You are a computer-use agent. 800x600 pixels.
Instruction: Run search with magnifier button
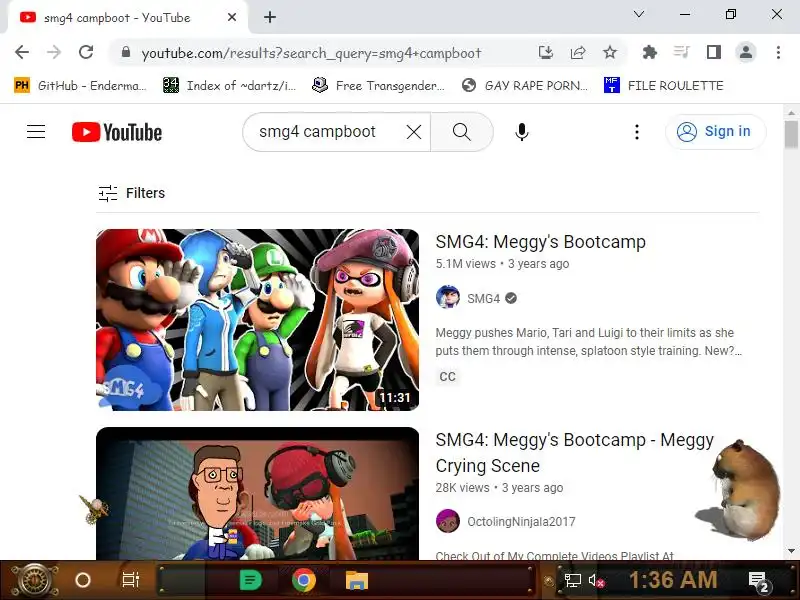(462, 132)
